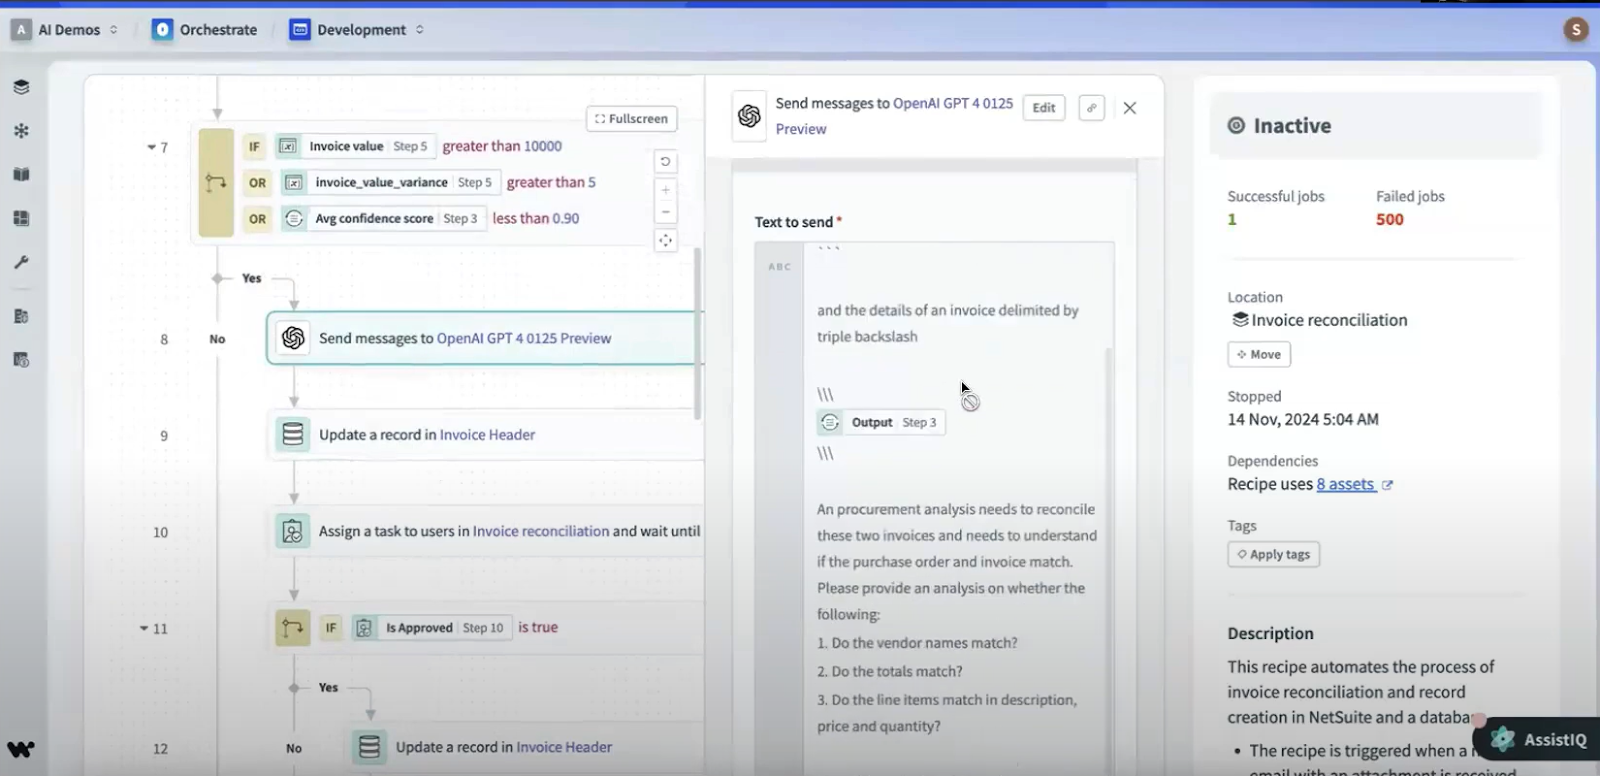This screenshot has height=776, width=1600.
Task: Click the stopped date 14 Nov, 2024 5:04 AM
Action: 1303,420
